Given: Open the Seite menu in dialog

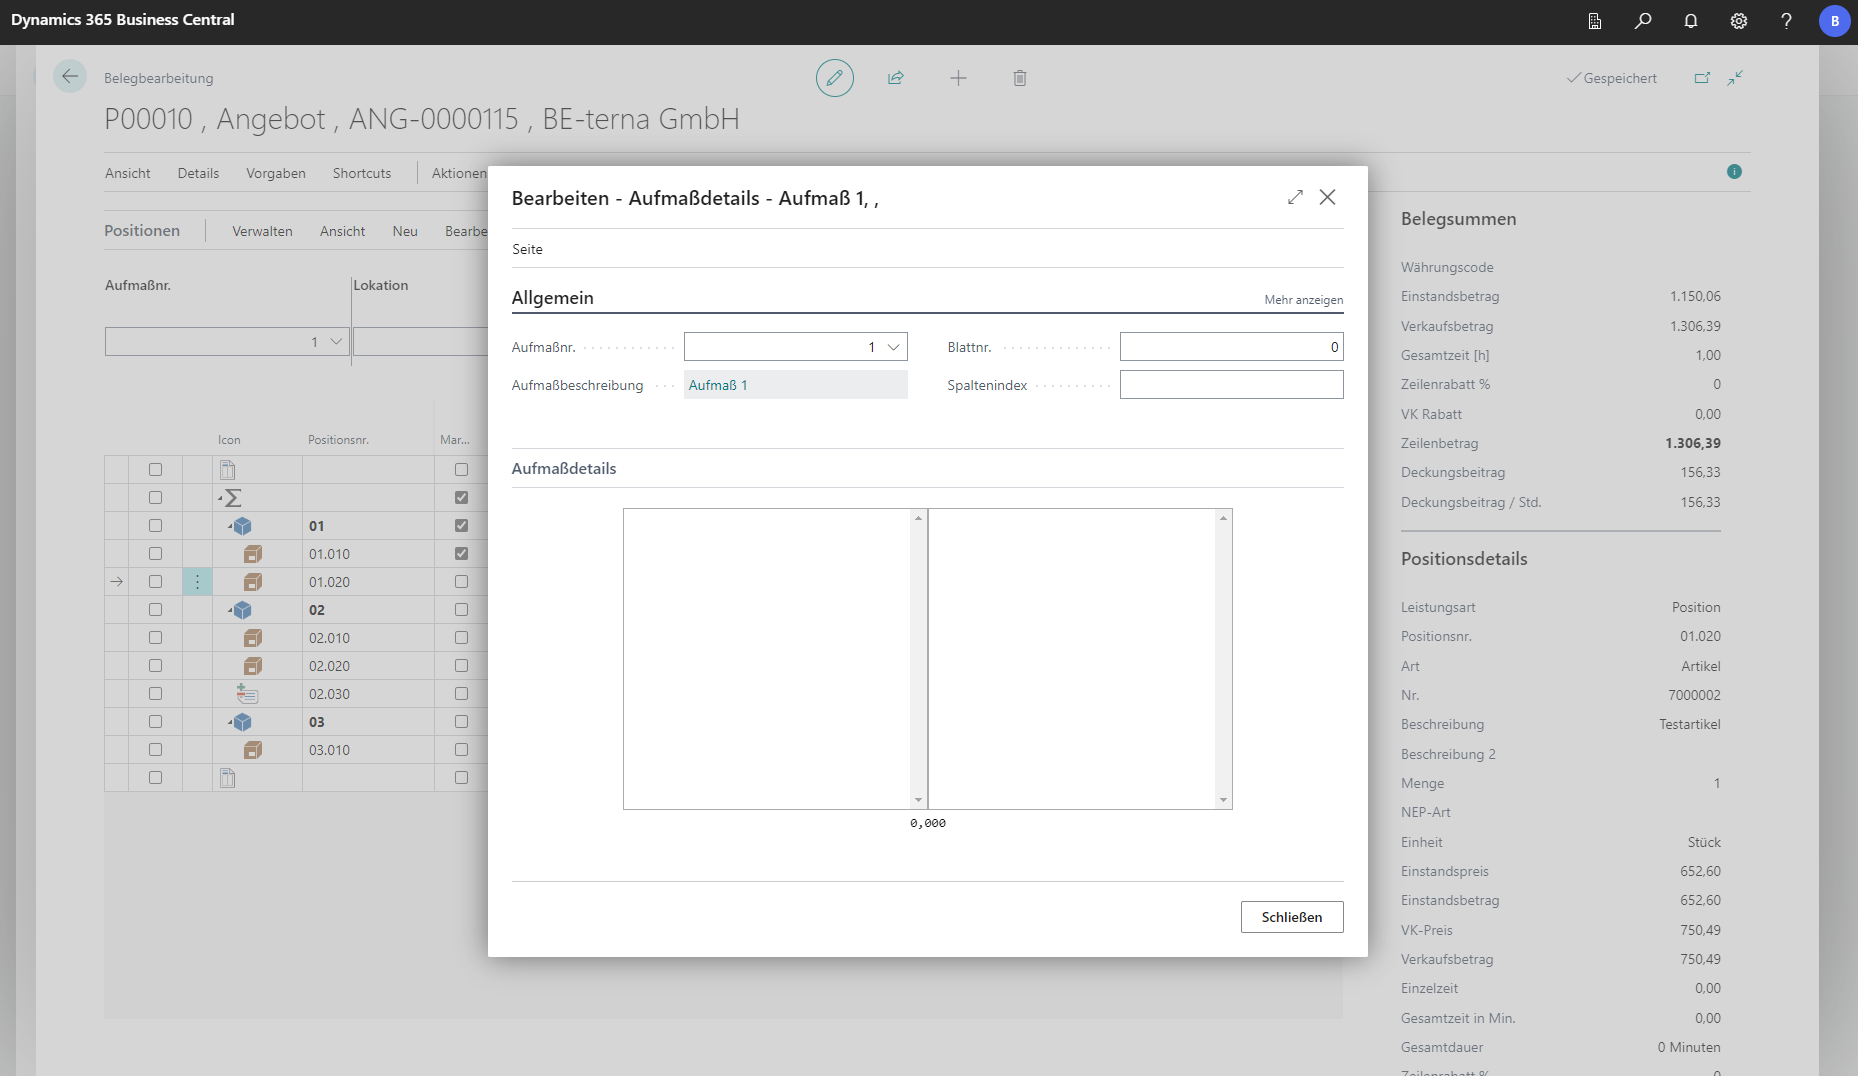Looking at the screenshot, I should [527, 249].
